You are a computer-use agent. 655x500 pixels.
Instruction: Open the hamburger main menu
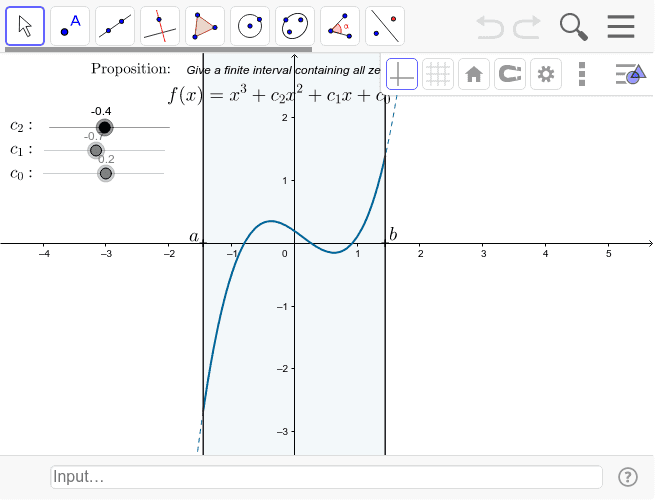[x=621, y=26]
